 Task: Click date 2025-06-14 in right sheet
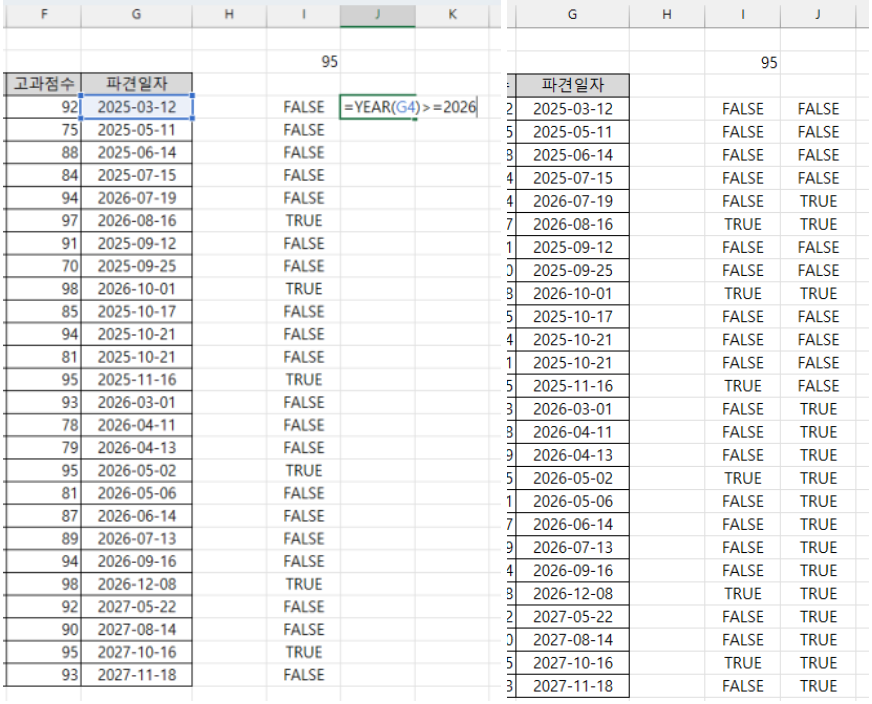[x=573, y=155]
